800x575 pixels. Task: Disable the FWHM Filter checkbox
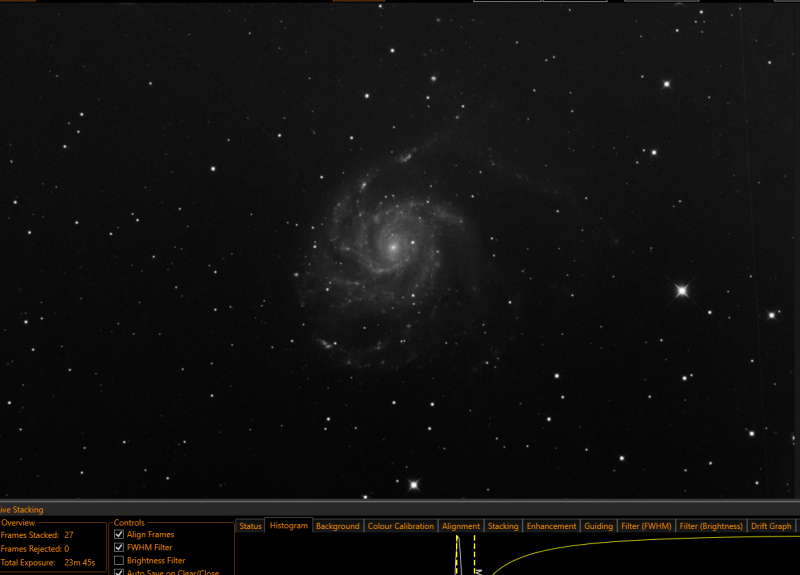[119, 547]
